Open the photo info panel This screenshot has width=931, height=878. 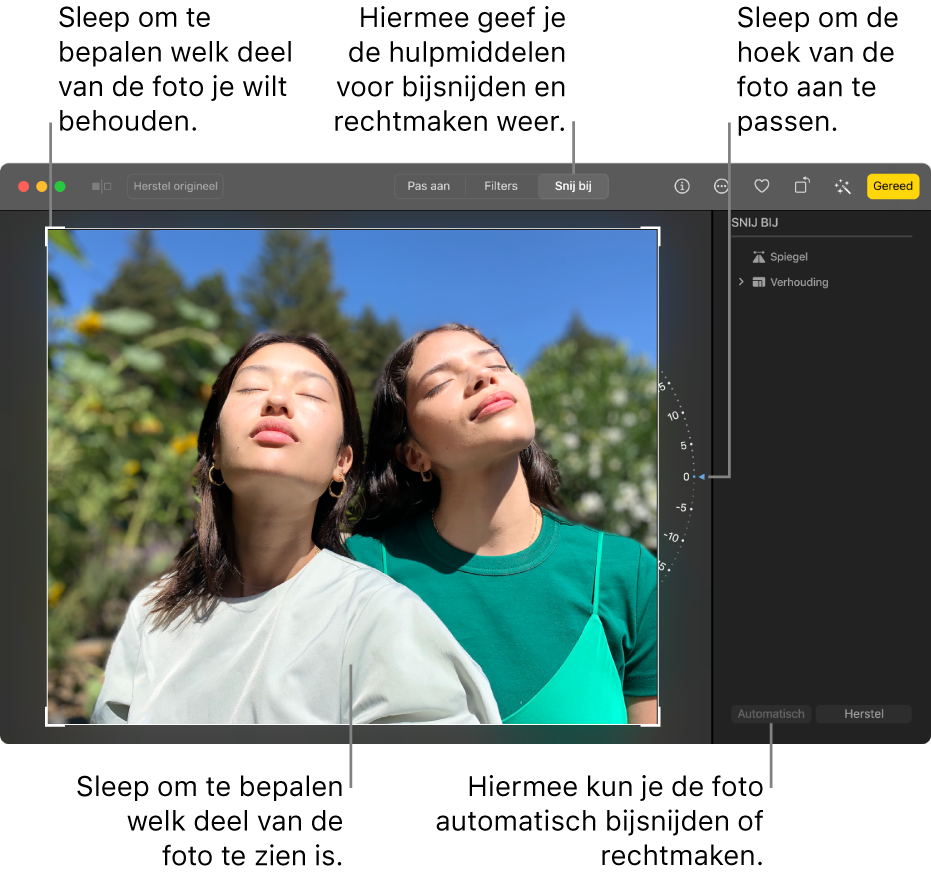pyautogui.click(x=681, y=186)
